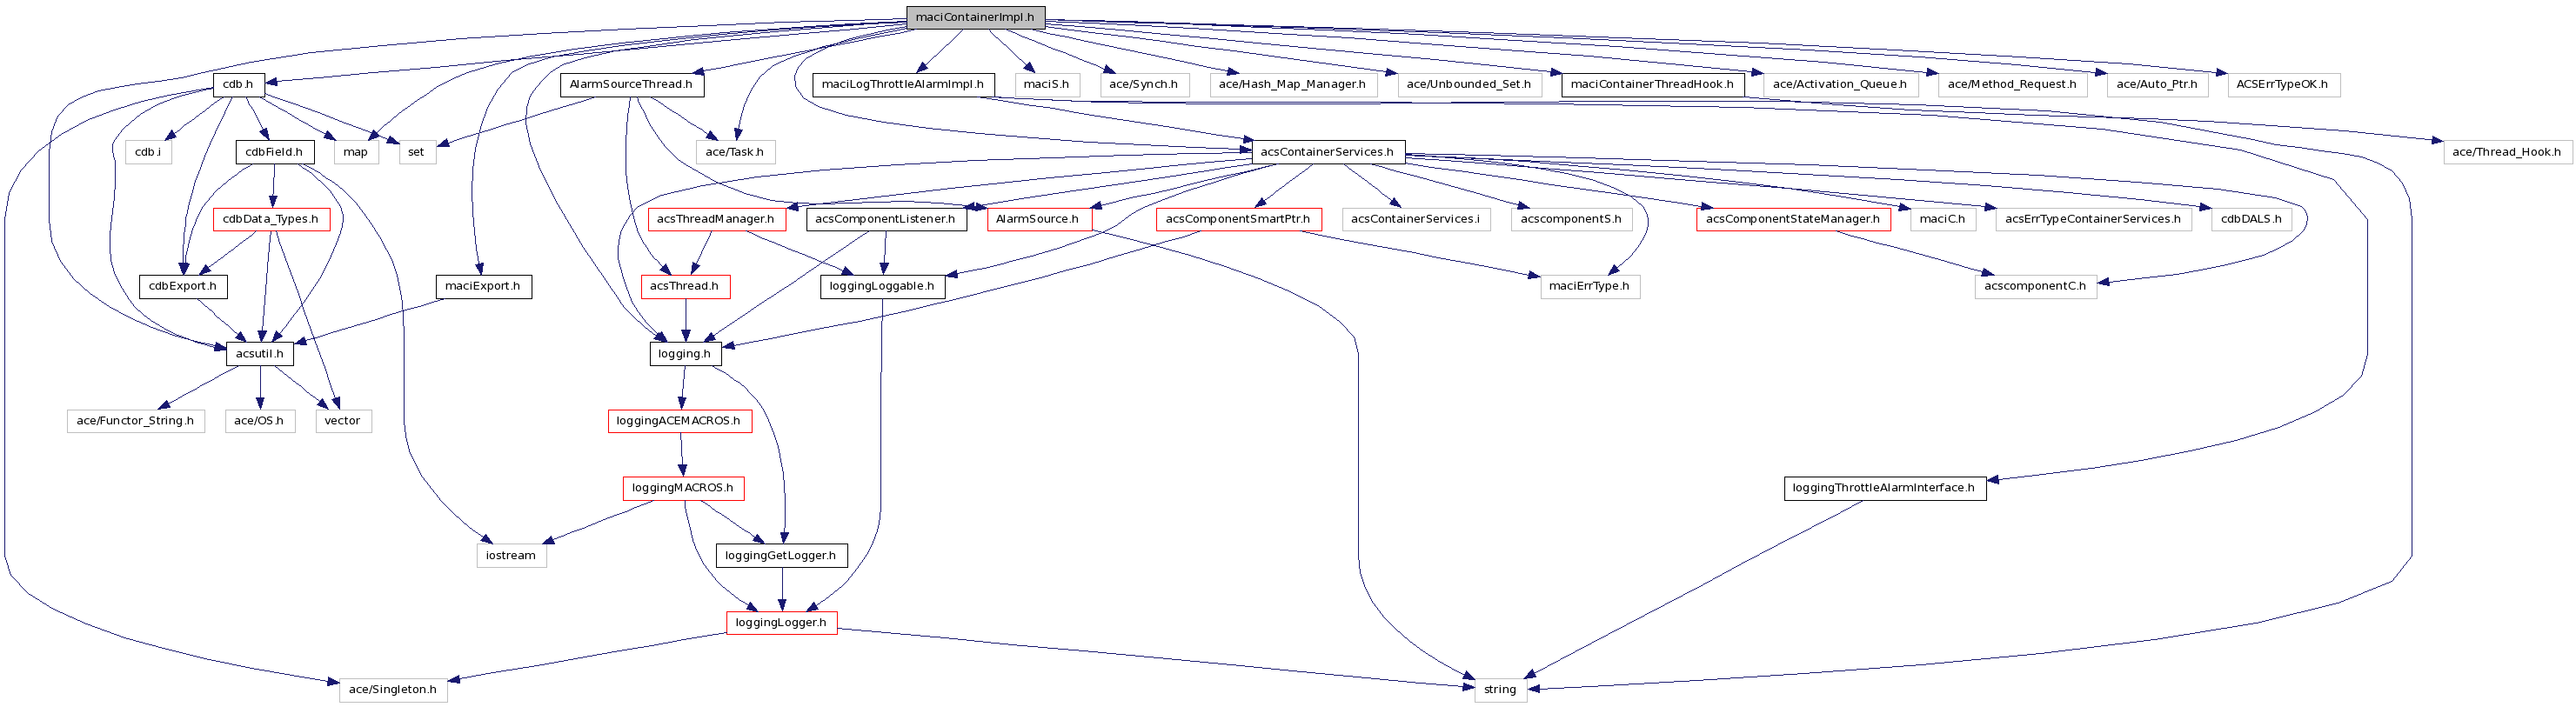Open the cdbField.h node

pyautogui.click(x=274, y=152)
